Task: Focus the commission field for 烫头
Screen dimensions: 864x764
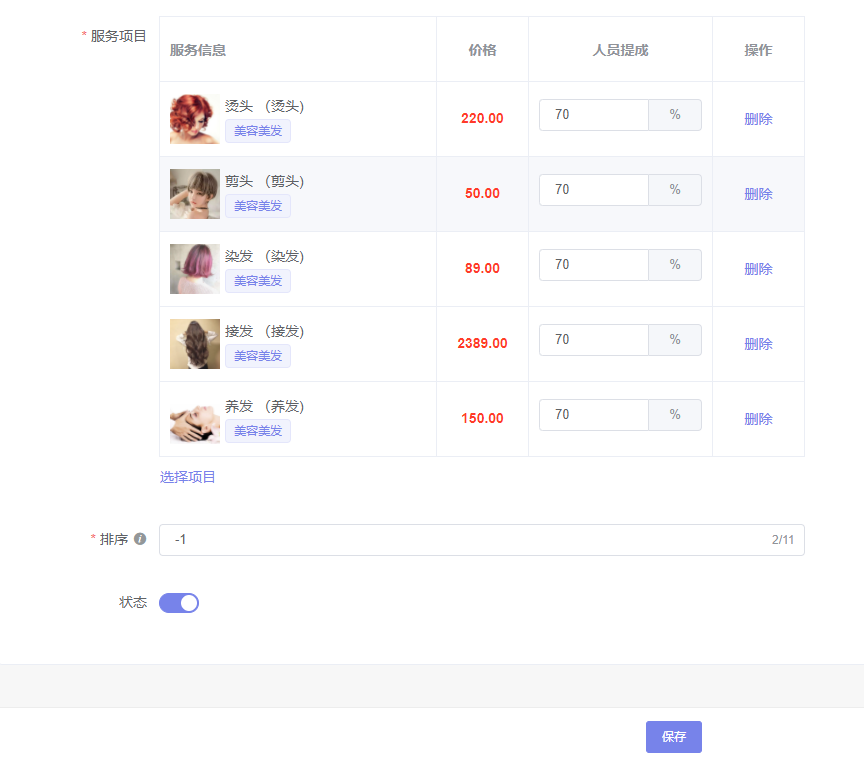Action: click(x=593, y=115)
